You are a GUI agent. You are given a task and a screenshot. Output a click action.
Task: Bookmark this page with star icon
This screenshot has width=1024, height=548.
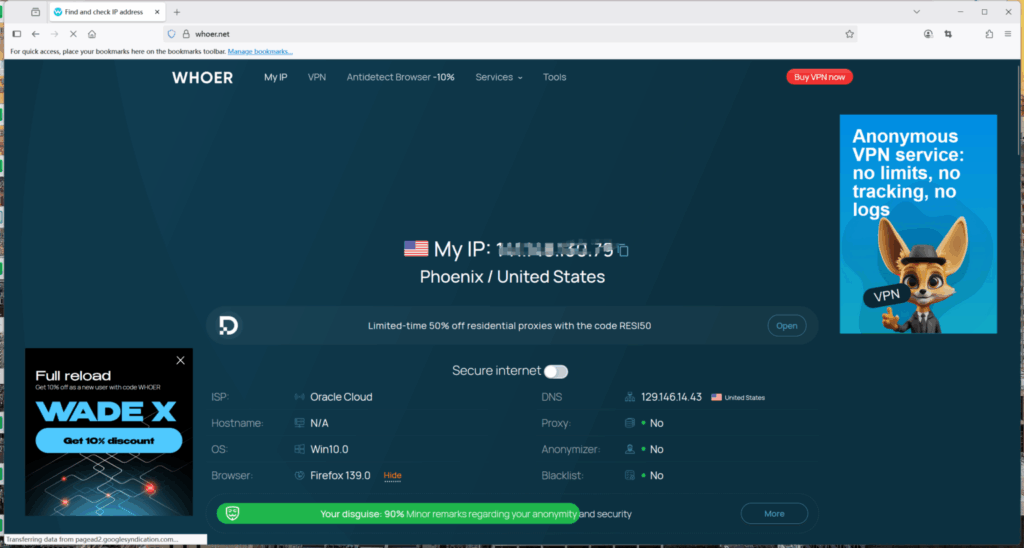point(850,34)
